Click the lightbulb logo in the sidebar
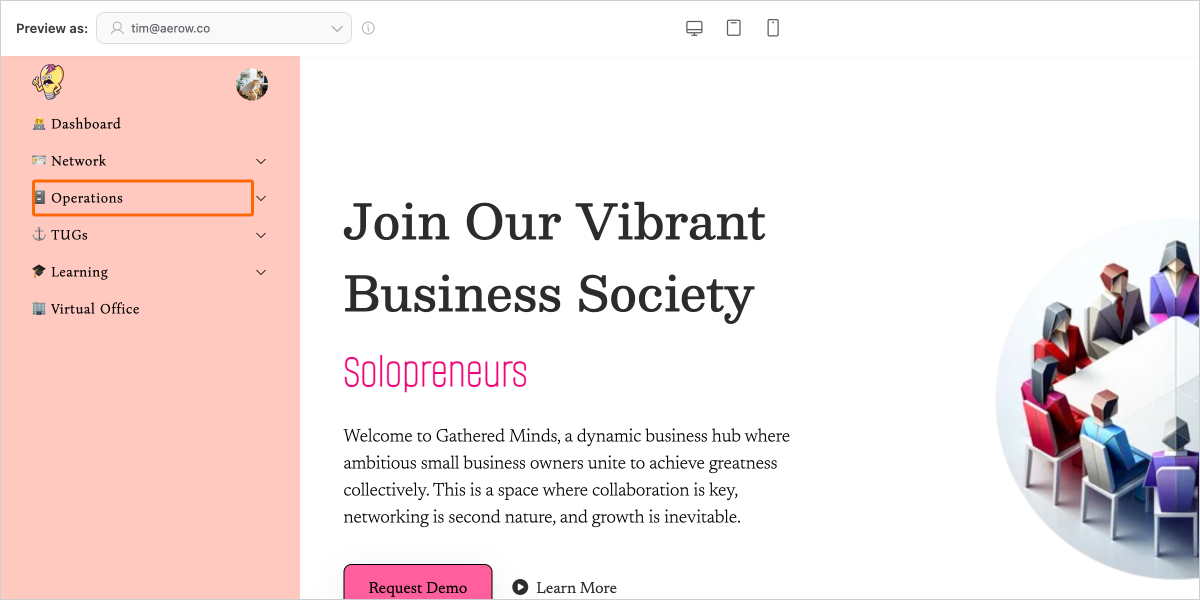 click(x=47, y=82)
